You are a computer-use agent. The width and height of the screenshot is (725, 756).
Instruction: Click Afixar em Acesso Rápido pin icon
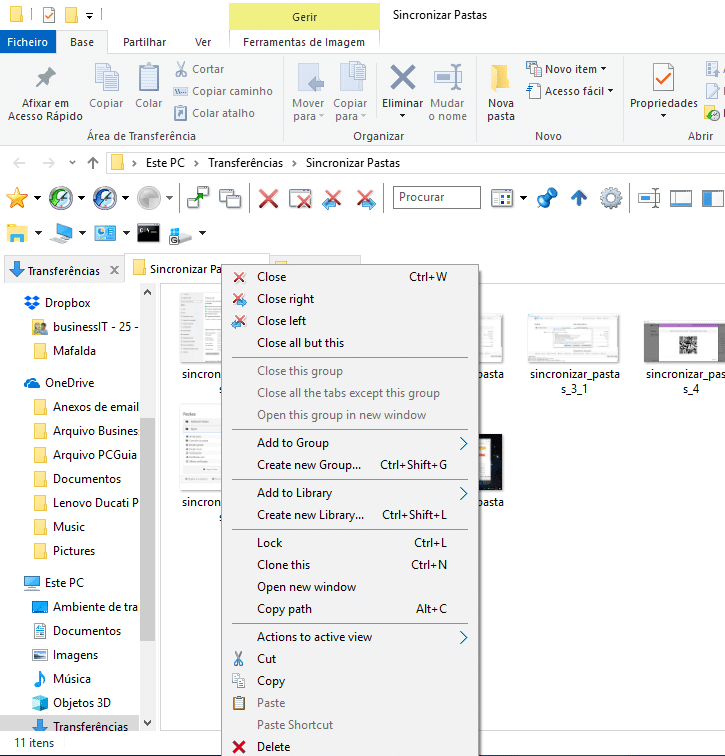click(x=45, y=78)
